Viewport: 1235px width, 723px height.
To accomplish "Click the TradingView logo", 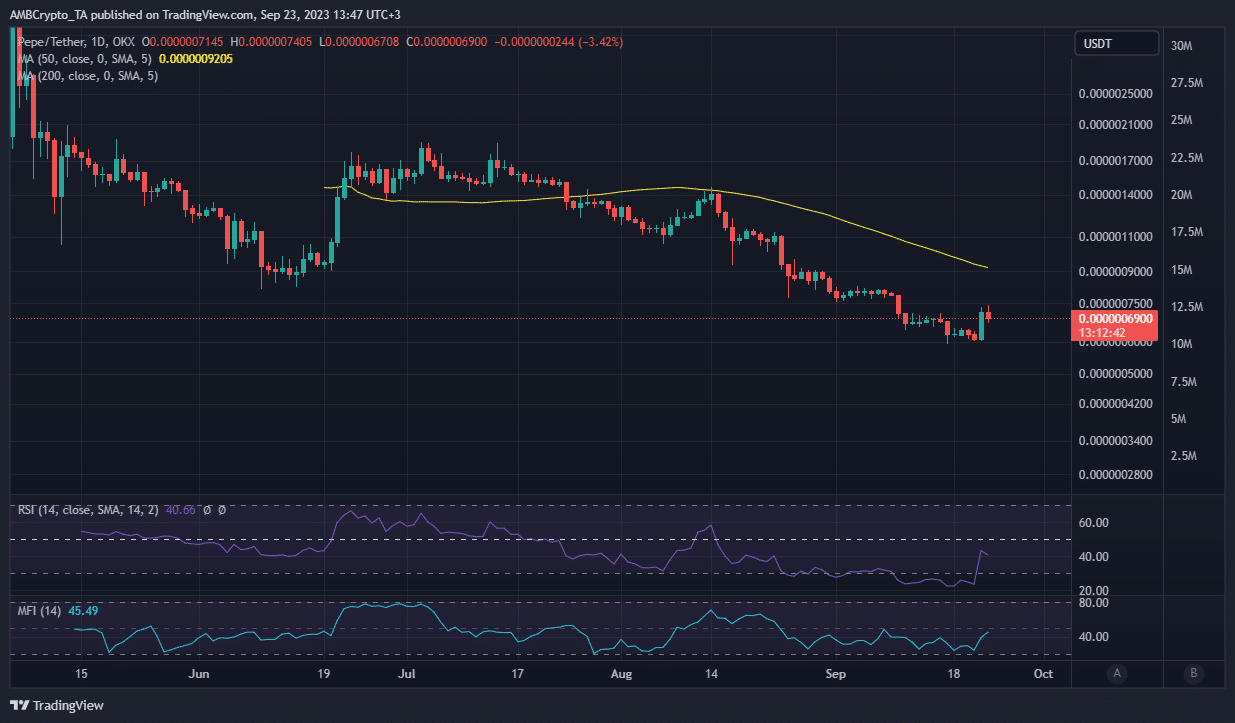I will click(x=58, y=706).
